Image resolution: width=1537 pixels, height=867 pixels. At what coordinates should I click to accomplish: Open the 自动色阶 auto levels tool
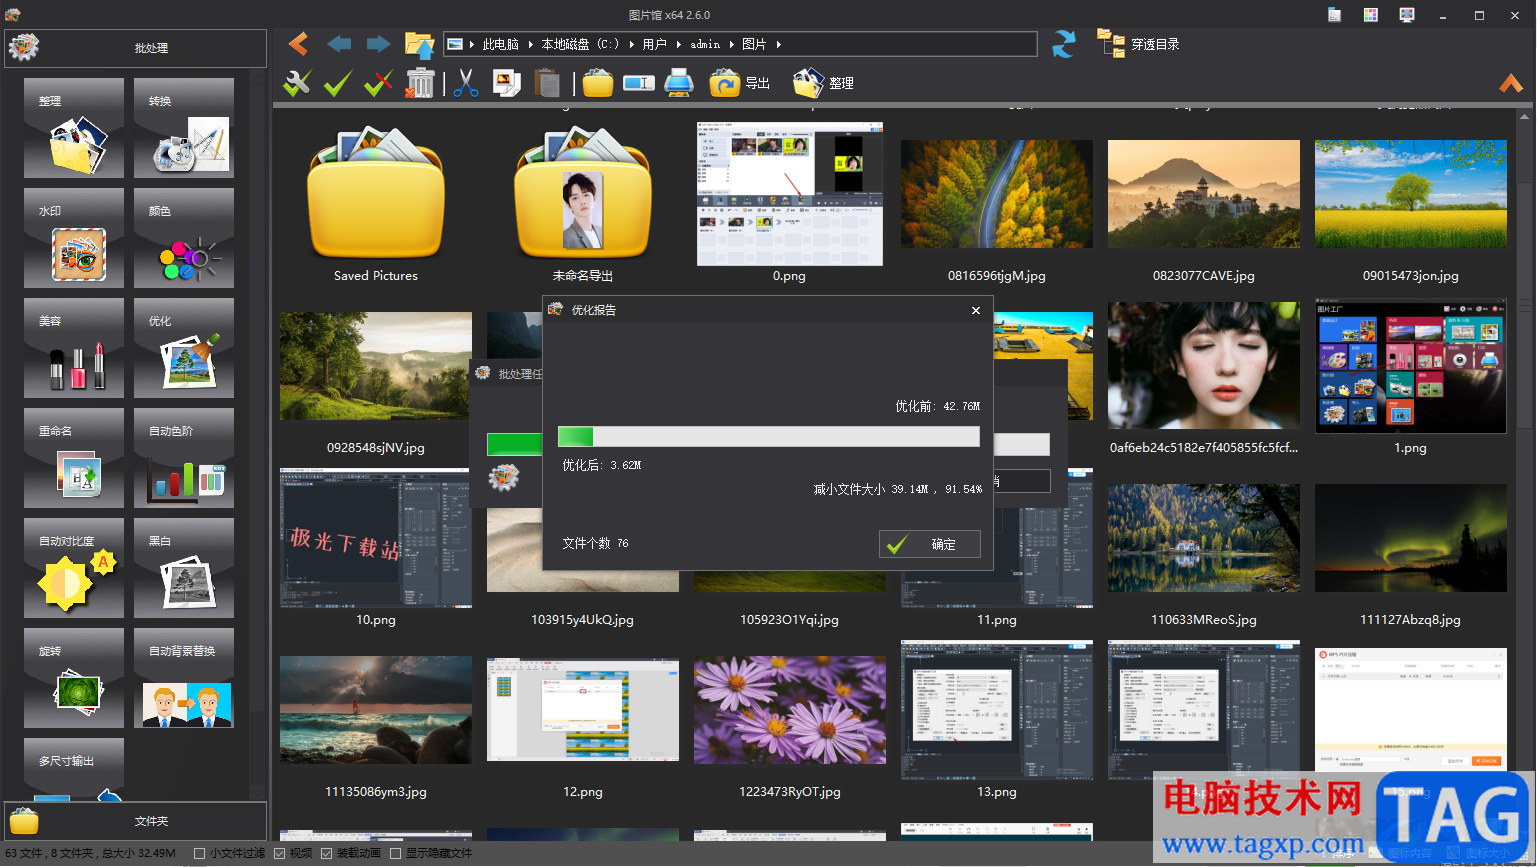[184, 458]
